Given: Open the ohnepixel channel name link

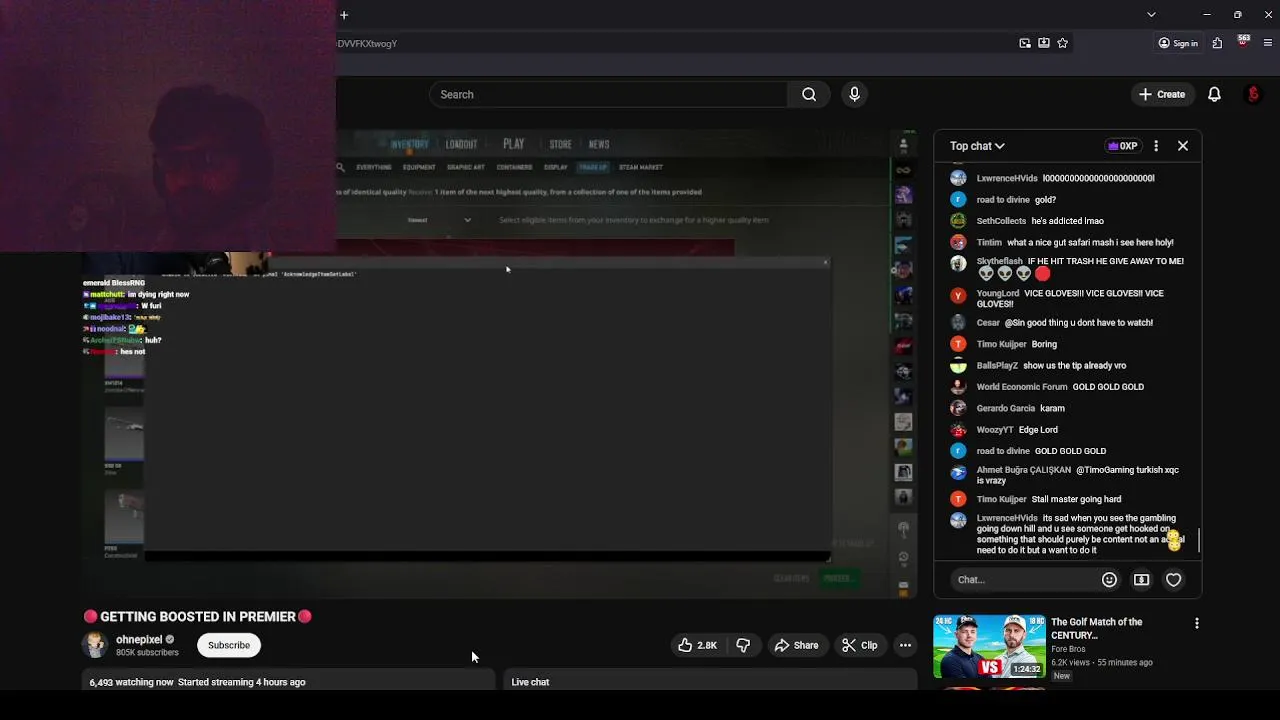Looking at the screenshot, I should (x=139, y=639).
